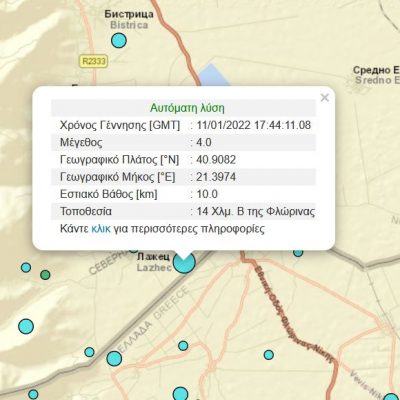Click the Lazhec village label
This screenshot has height=400, width=400.
(x=154, y=262)
